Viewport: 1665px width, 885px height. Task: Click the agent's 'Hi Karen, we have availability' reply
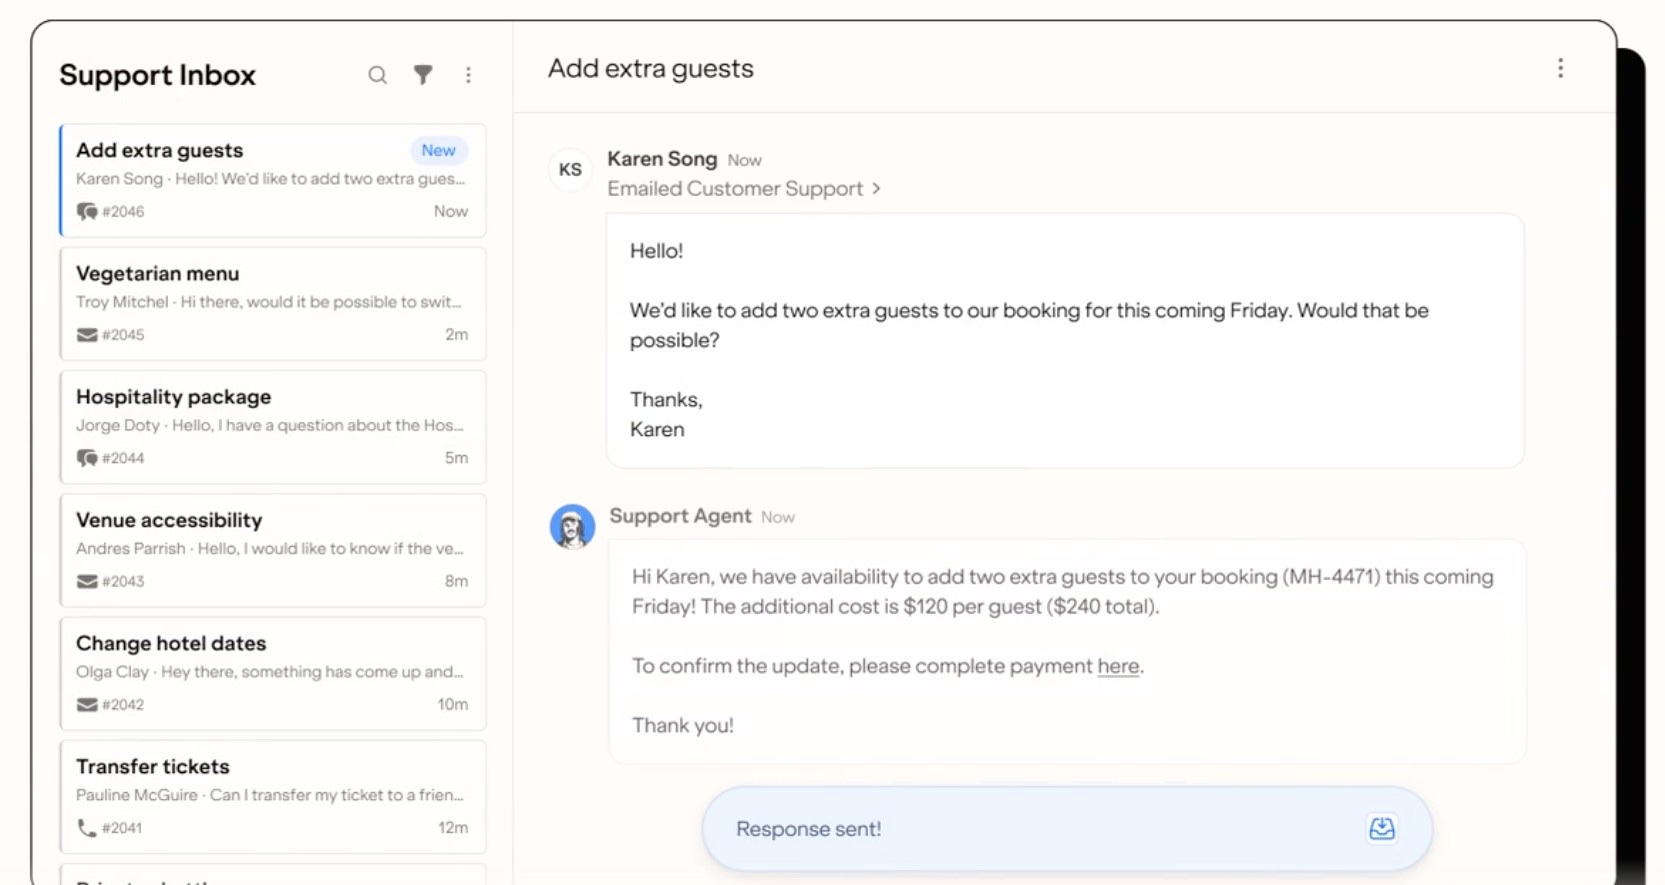(1067, 651)
